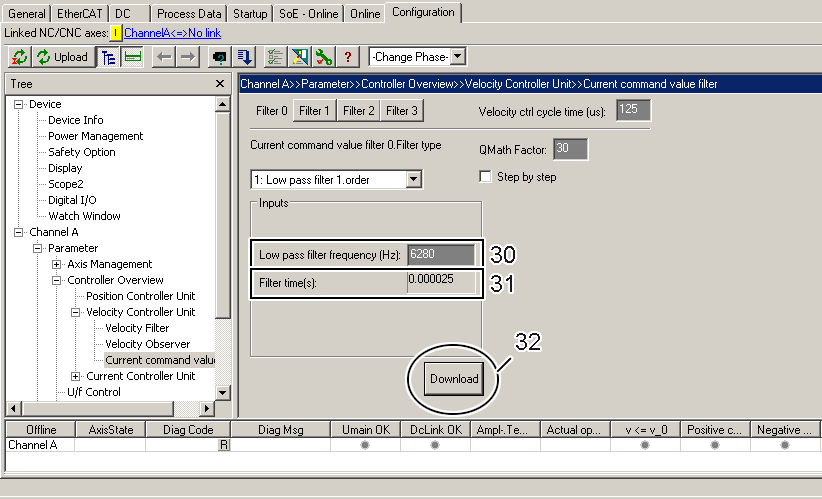The width and height of the screenshot is (822, 499).
Task: Open the EtherCAT tab
Action: click(x=80, y=14)
